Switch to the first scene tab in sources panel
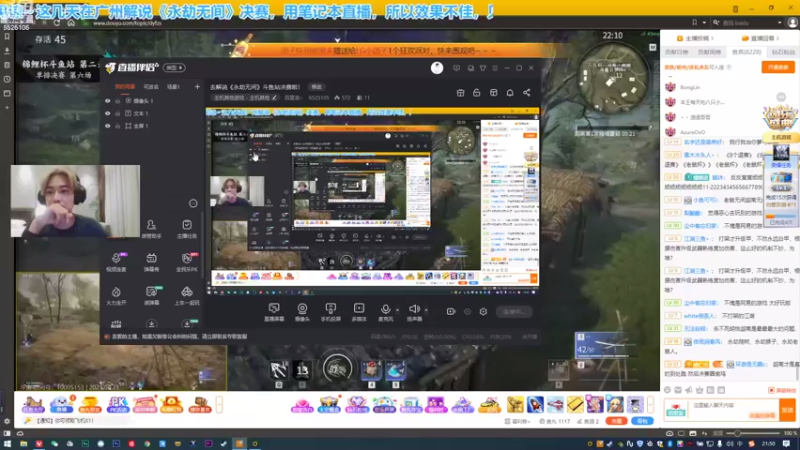Screen dimensions: 800x450 pyautogui.click(x=125, y=87)
